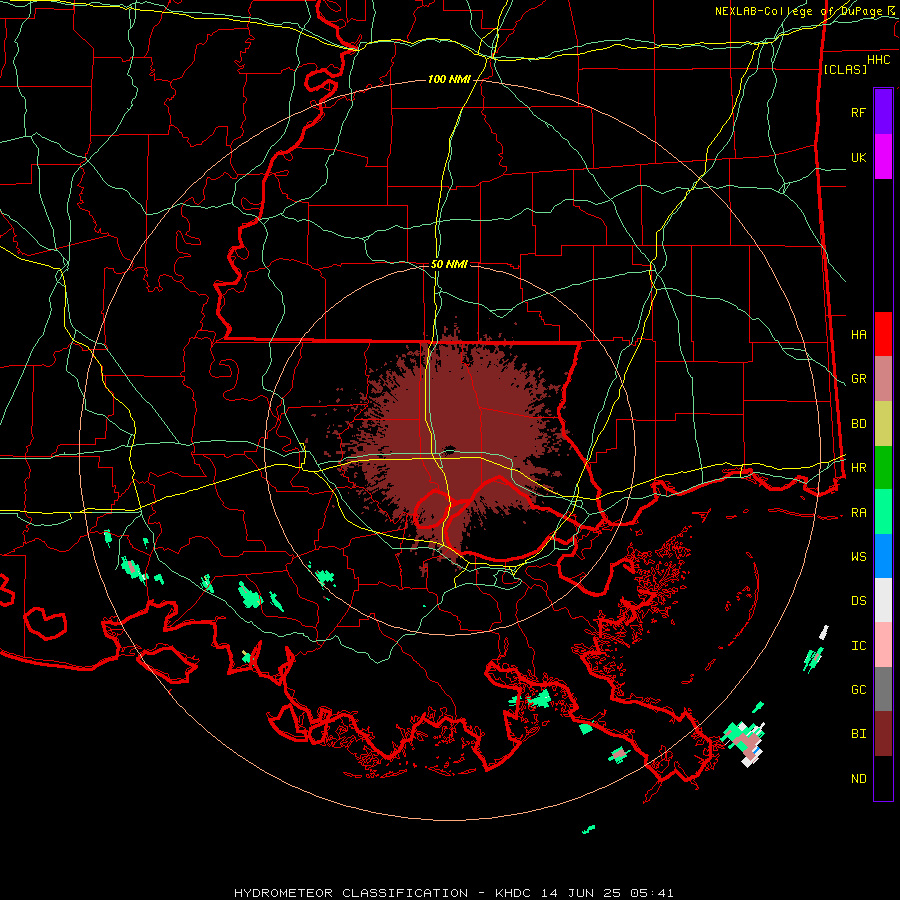Image resolution: width=900 pixels, height=900 pixels.
Task: Click the BI brown legend swatch
Action: pyautogui.click(x=883, y=734)
